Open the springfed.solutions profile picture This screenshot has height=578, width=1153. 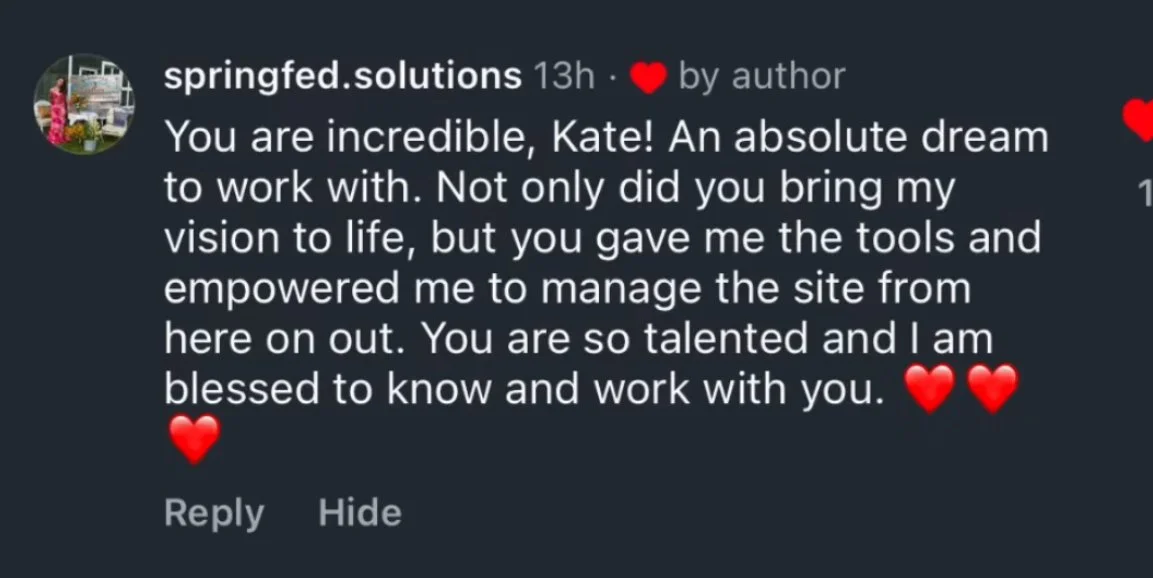point(84,104)
